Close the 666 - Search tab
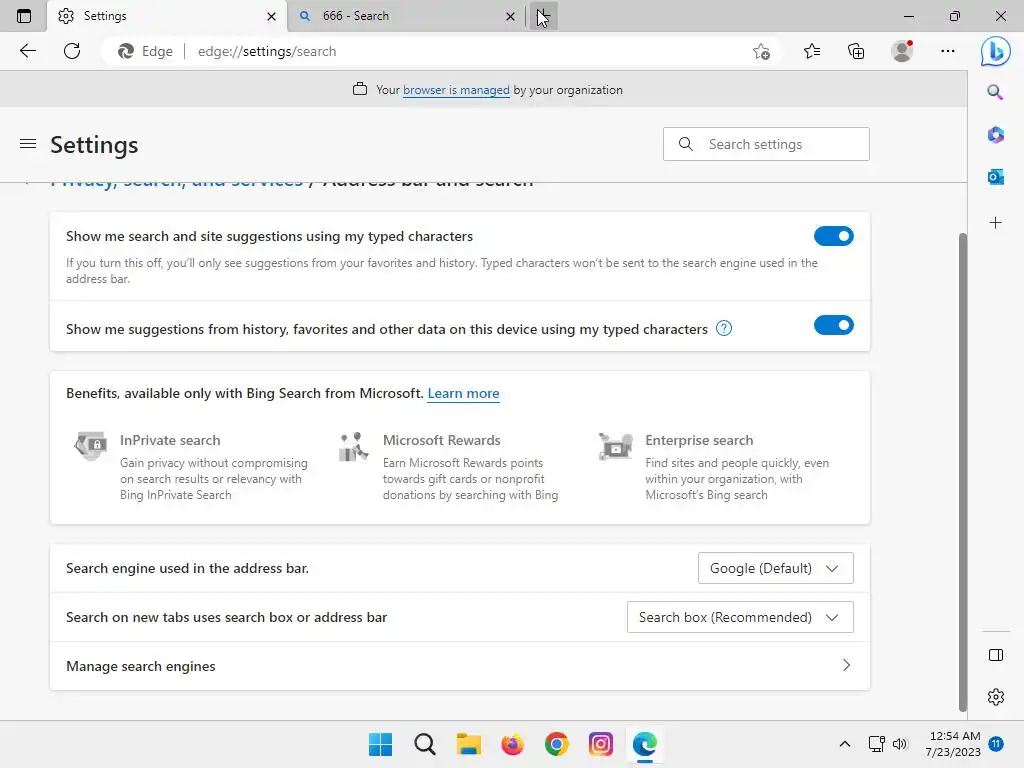 click(510, 16)
